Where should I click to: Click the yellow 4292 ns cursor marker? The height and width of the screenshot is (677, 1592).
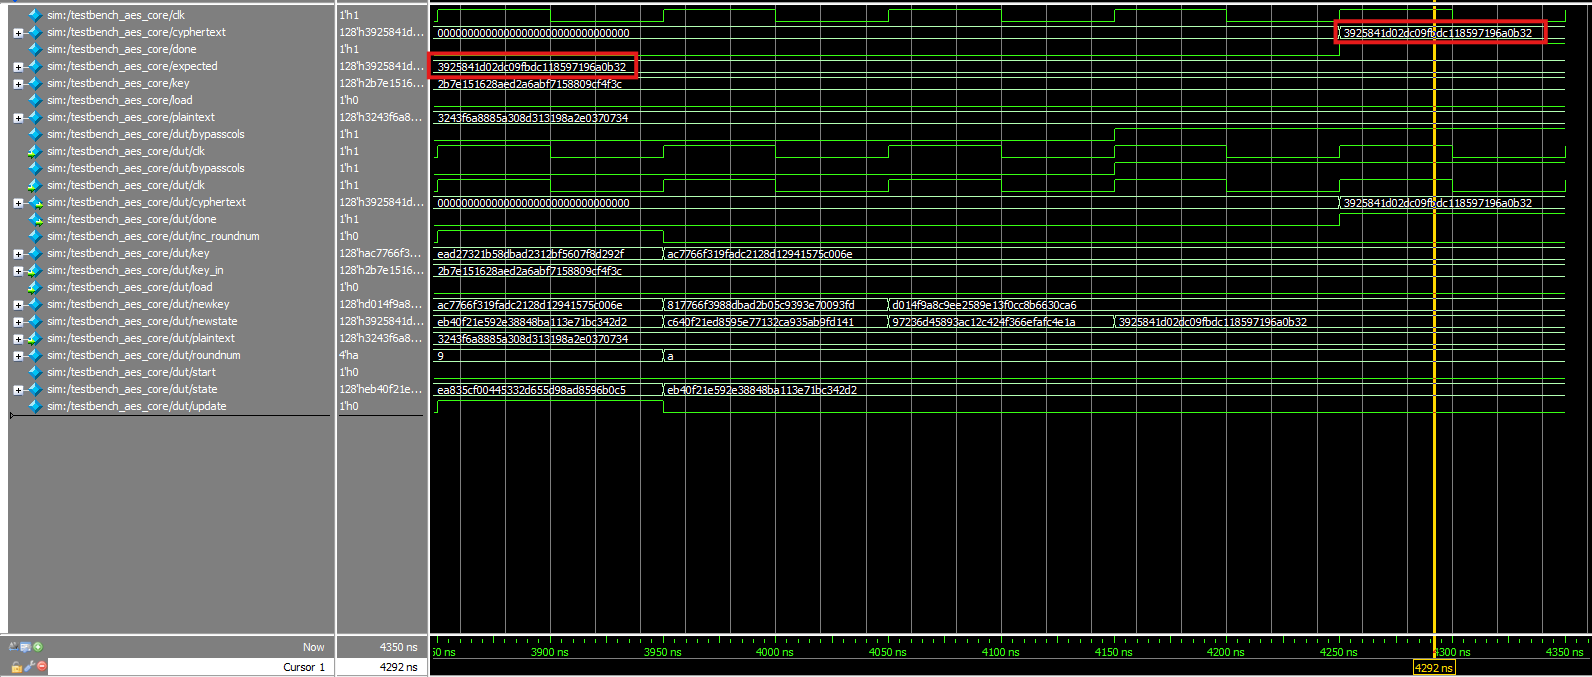click(1433, 668)
